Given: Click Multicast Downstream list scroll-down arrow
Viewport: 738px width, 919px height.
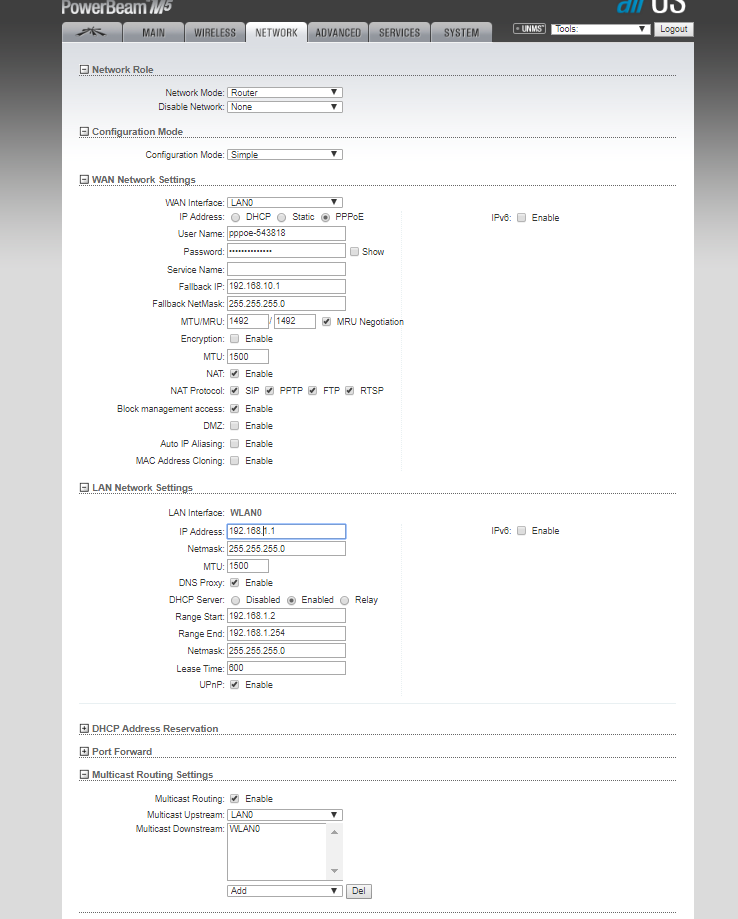Looking at the screenshot, I should pyautogui.click(x=334, y=871).
